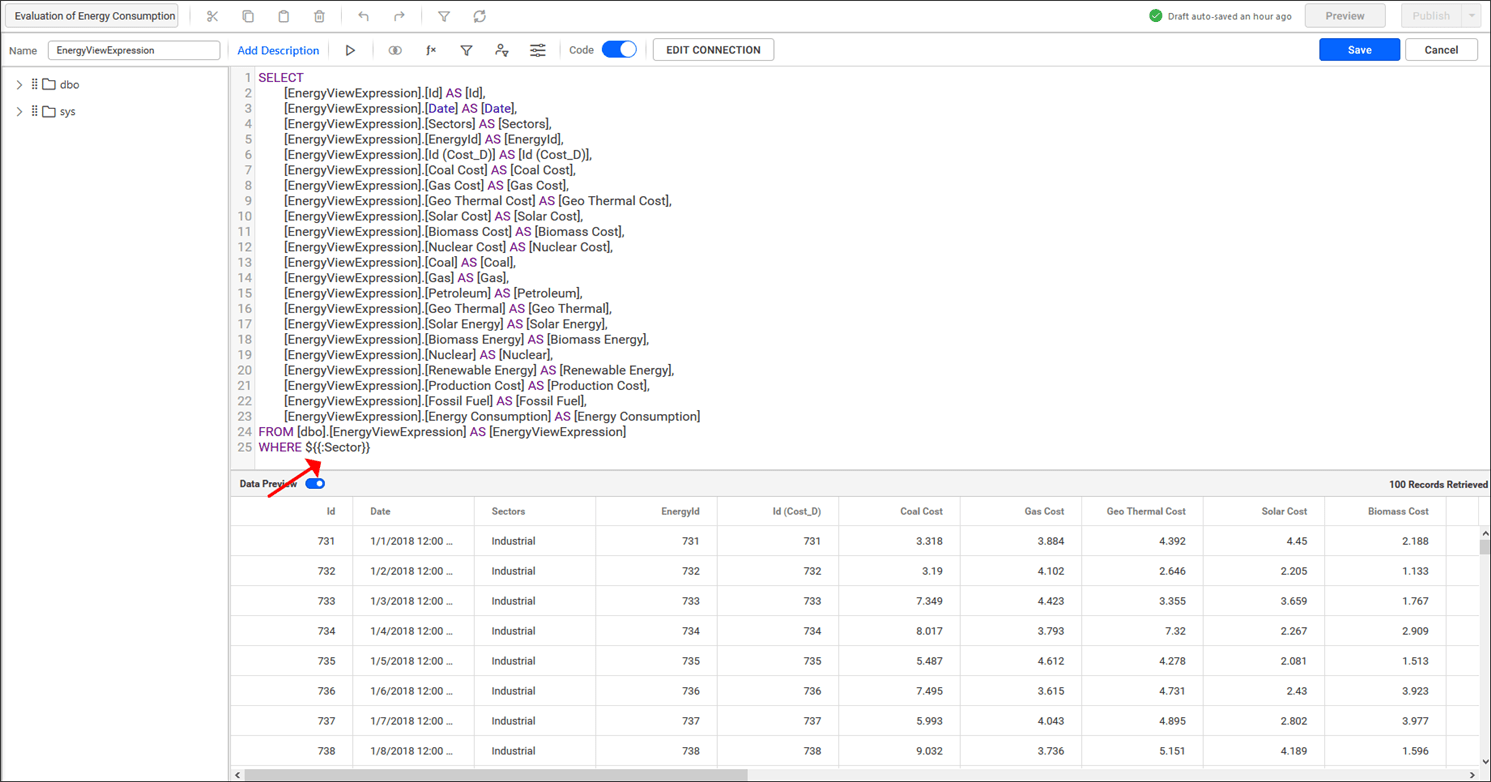This screenshot has width=1491, height=782.
Task: Select the Cut icon in the toolbar
Action: click(212, 16)
